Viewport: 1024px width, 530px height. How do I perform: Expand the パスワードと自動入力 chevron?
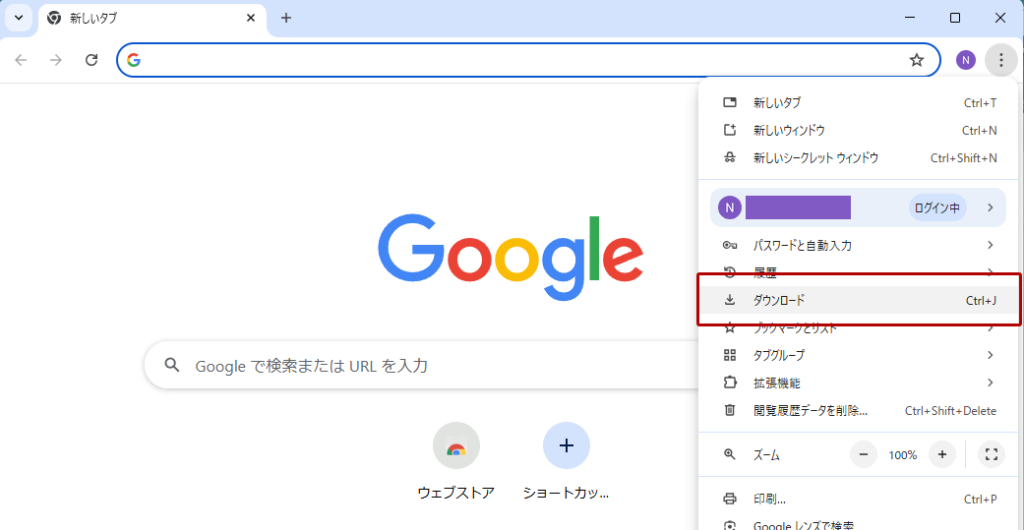point(990,245)
